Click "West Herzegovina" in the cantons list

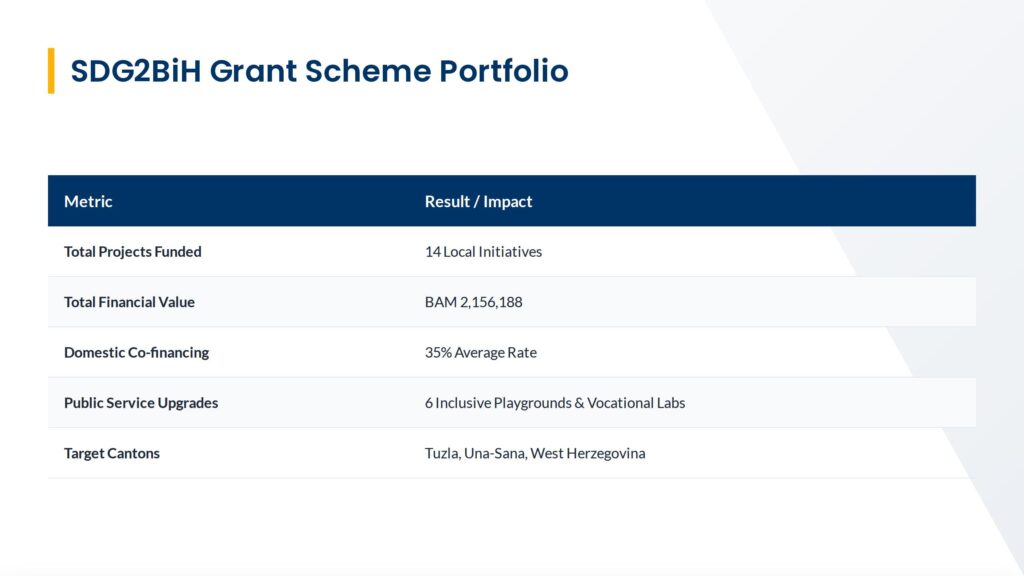click(588, 453)
